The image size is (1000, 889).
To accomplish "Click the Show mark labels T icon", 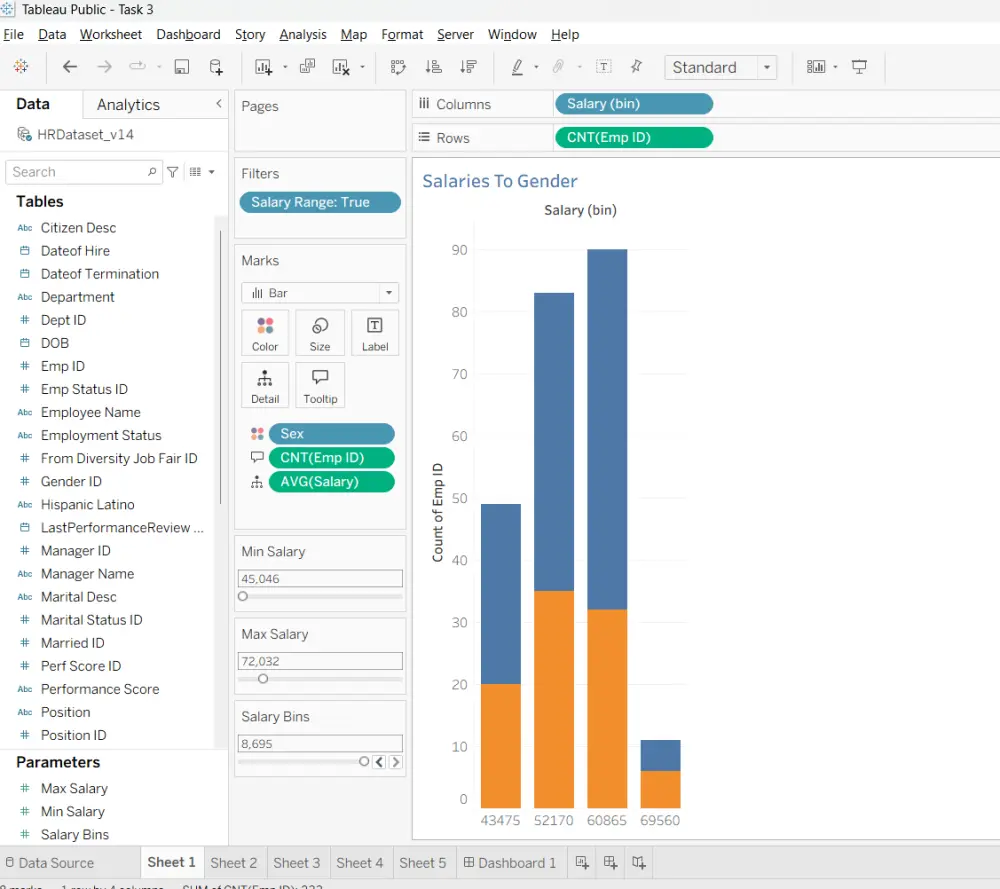I will (x=603, y=66).
